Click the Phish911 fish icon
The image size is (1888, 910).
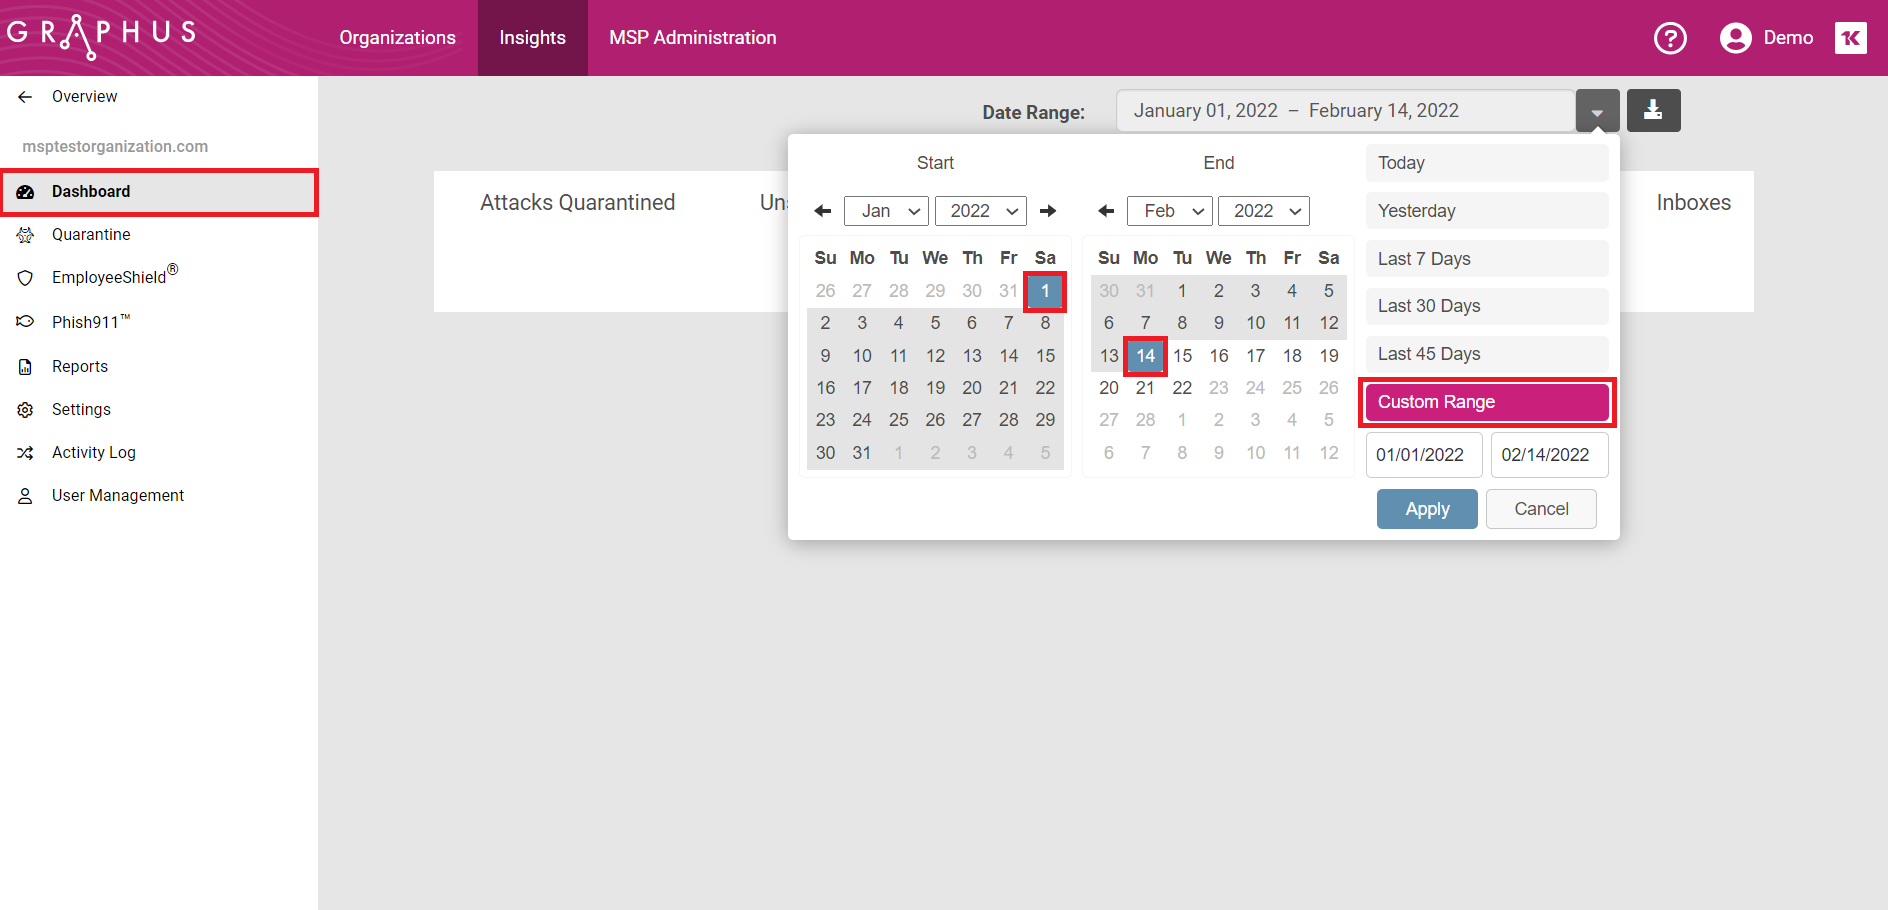(x=26, y=322)
